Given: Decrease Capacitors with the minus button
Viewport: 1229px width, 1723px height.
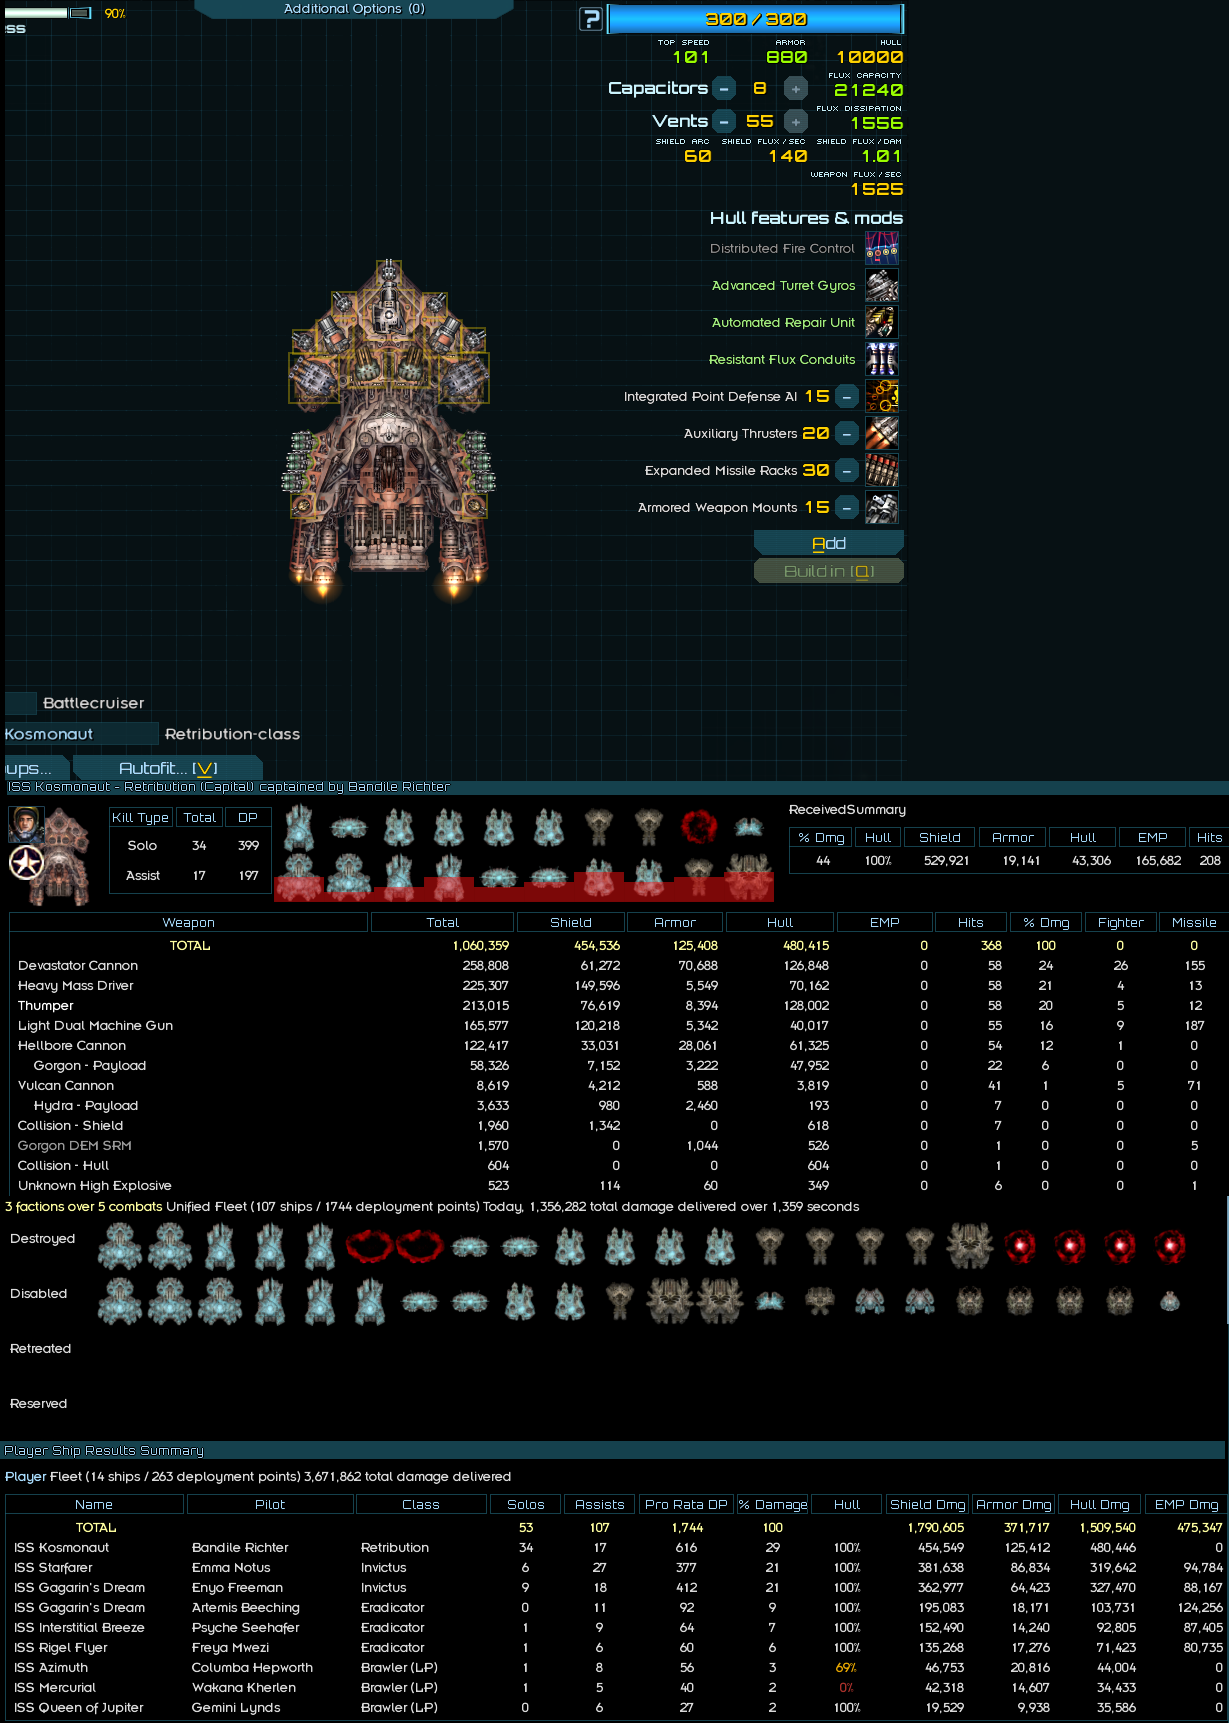Looking at the screenshot, I should tap(725, 89).
